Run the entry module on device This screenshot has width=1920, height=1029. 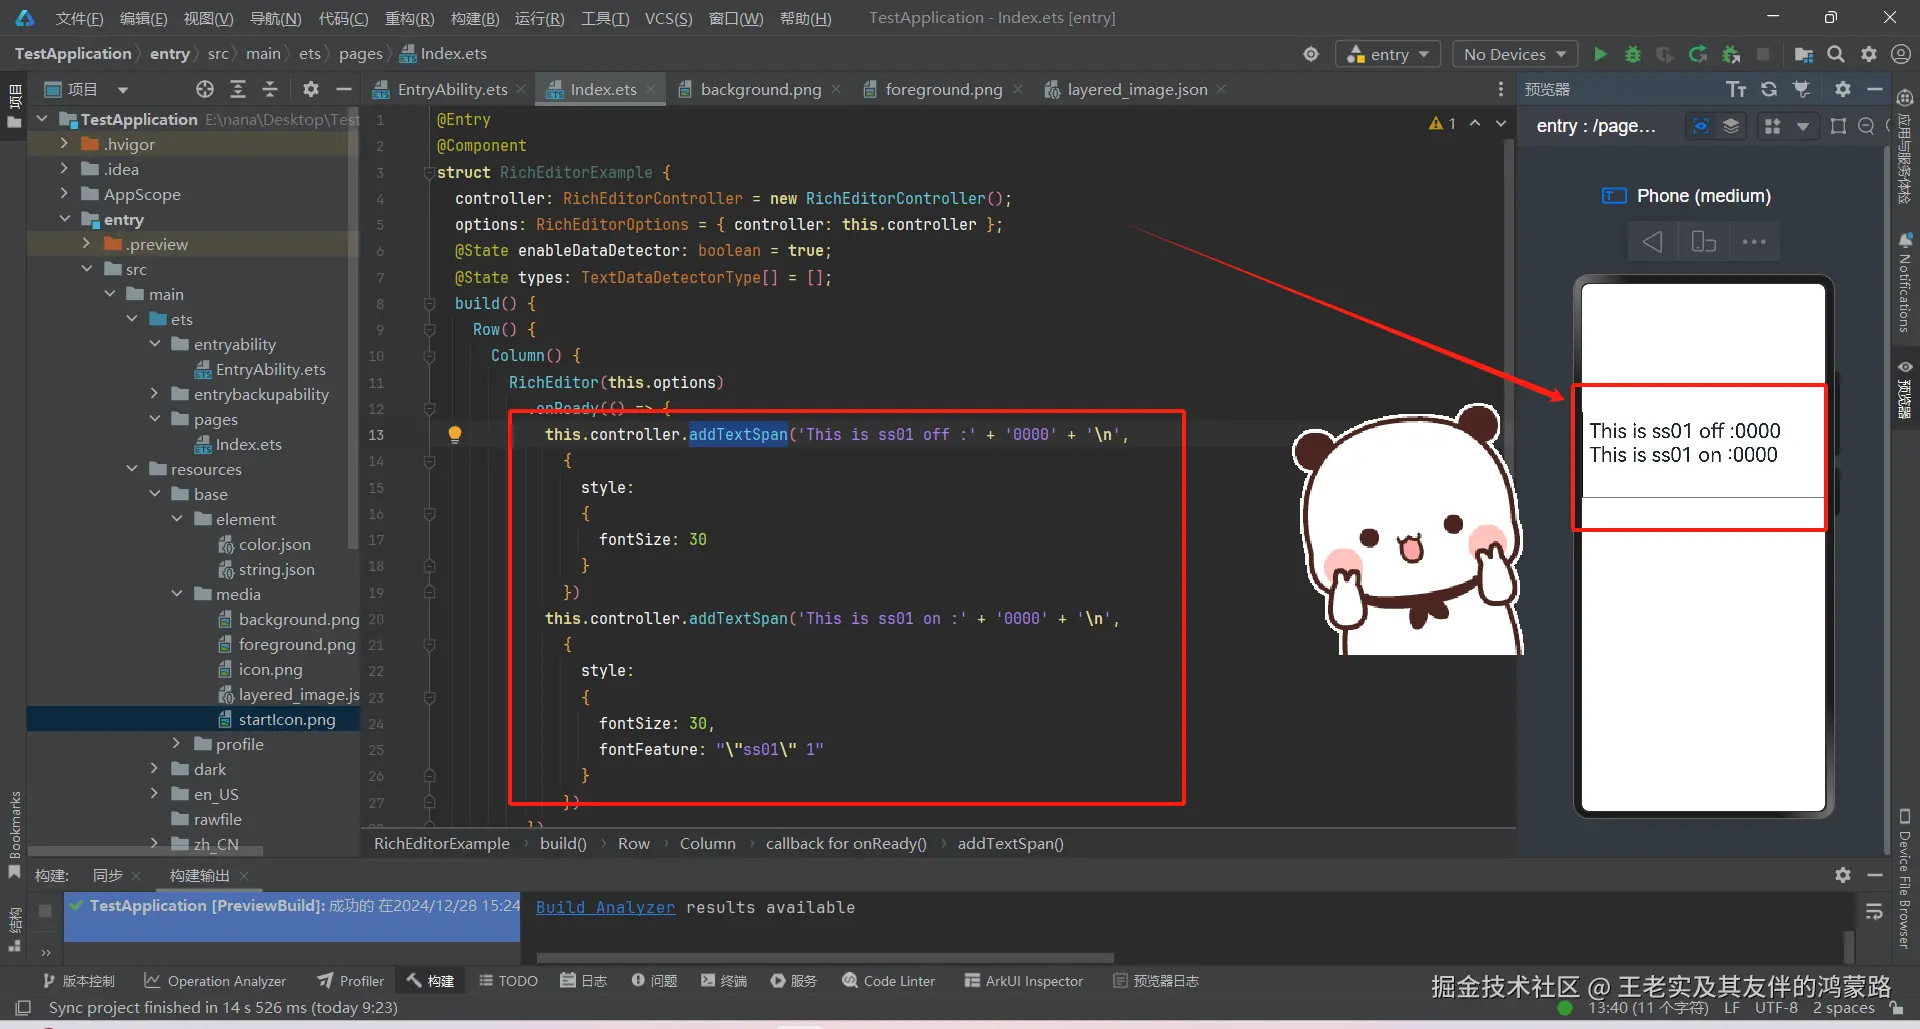coord(1599,54)
